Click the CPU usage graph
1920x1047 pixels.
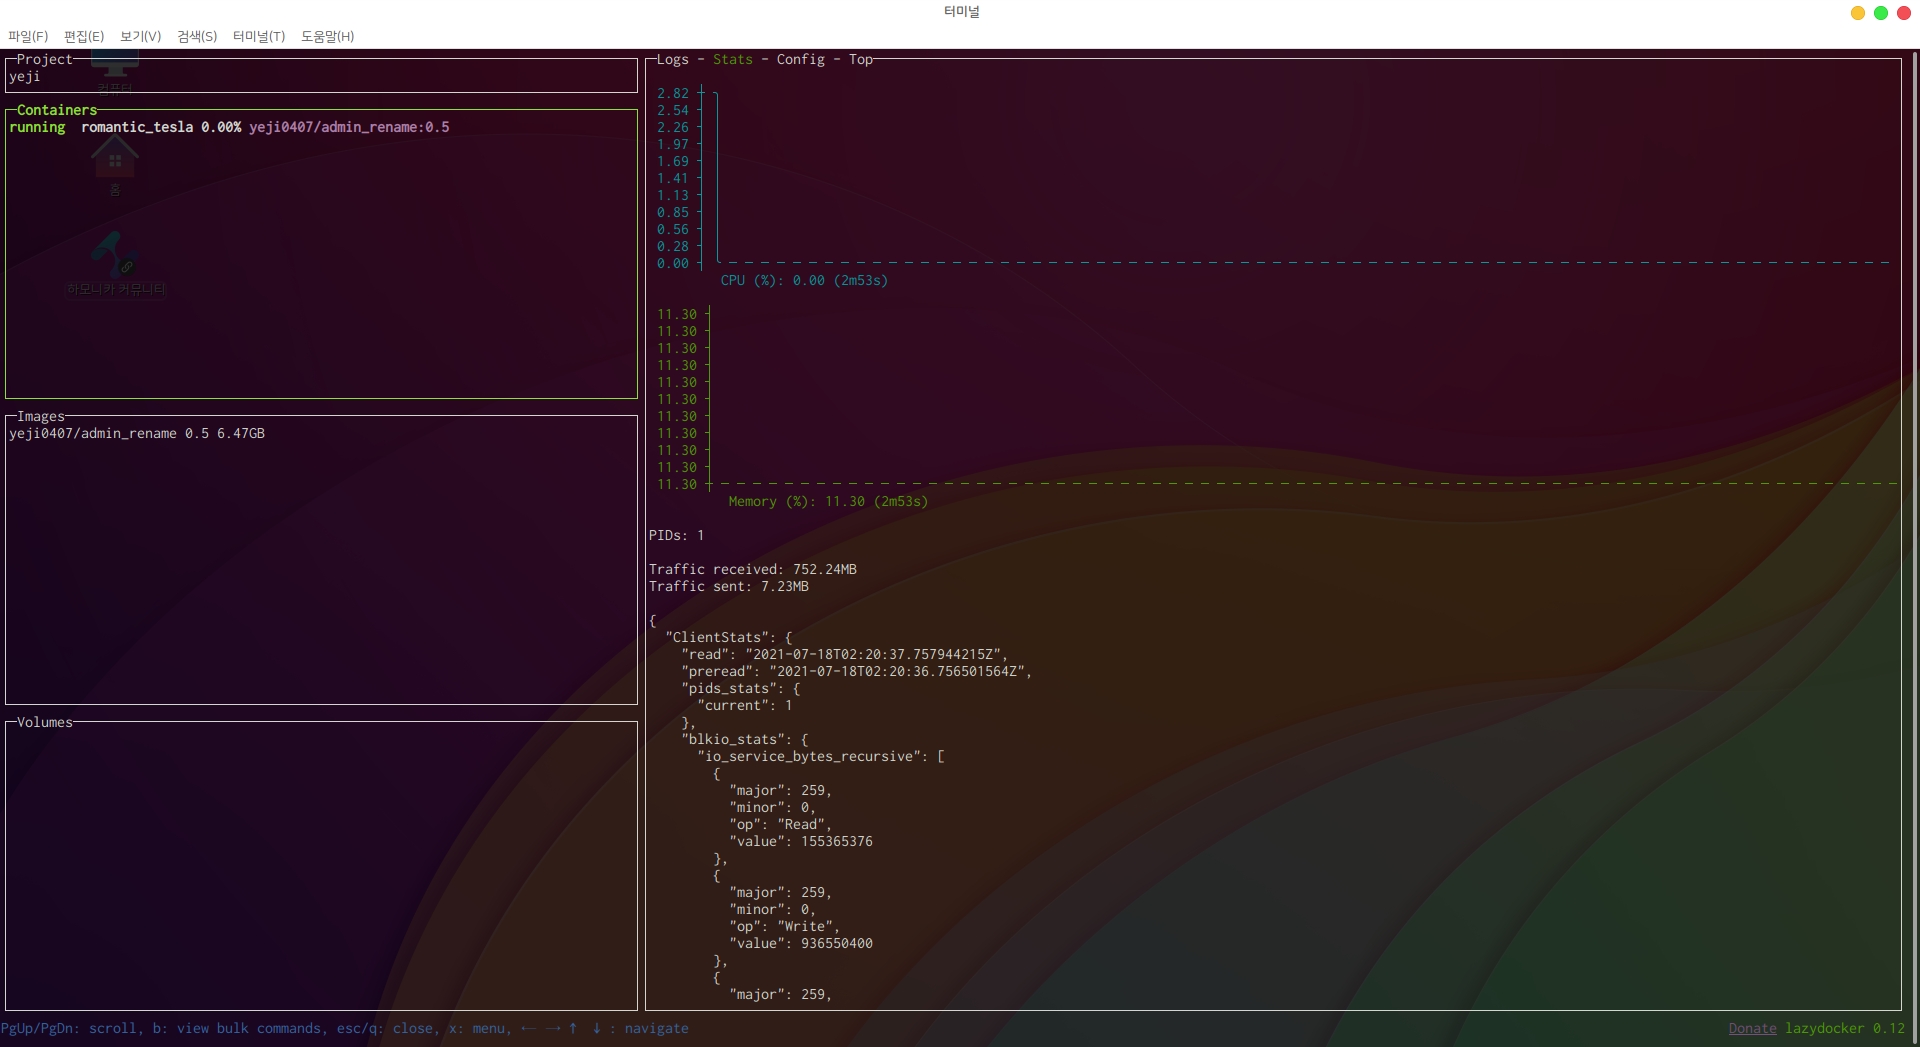[x=1300, y=180]
